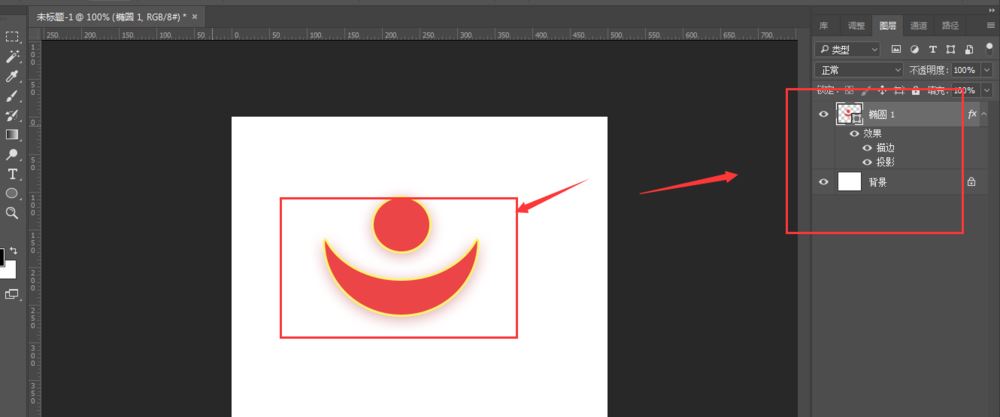Screen dimensions: 1000x417
Task: Open the panel menu hamburger icon
Action: click(990, 26)
